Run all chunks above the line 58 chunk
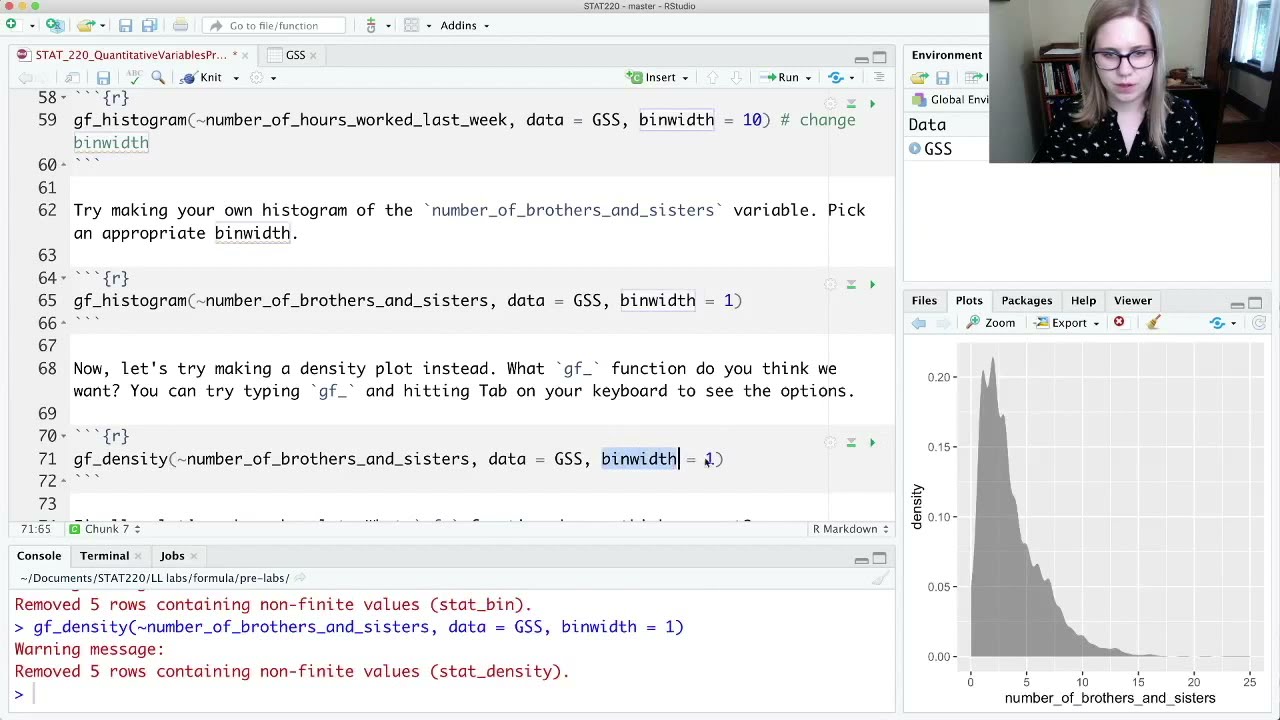This screenshot has width=1280, height=720. click(x=851, y=103)
